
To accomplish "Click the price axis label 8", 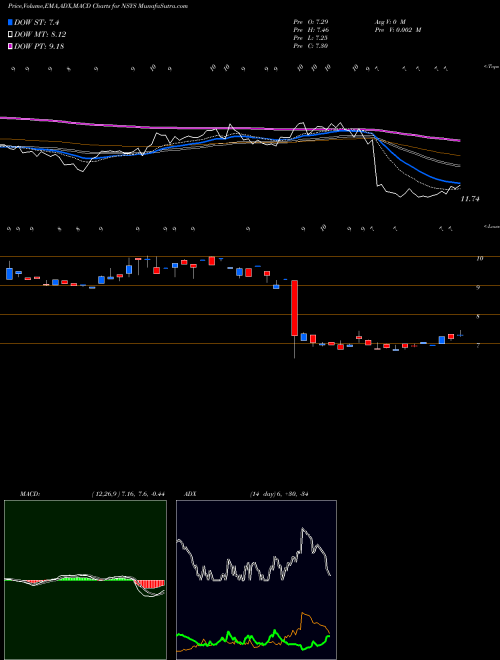I will tap(478, 317).
